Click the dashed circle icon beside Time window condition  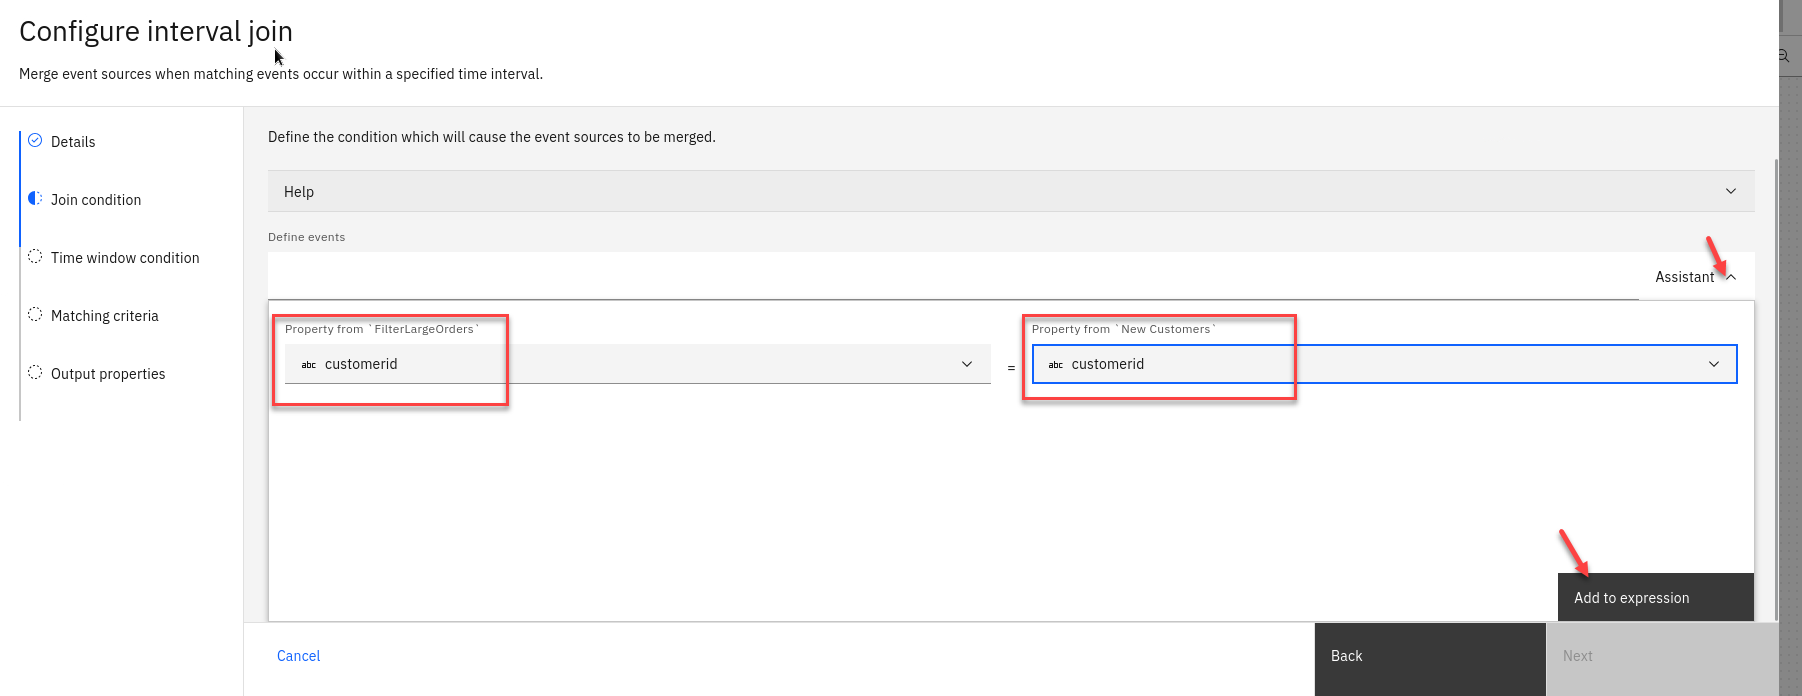pos(35,257)
